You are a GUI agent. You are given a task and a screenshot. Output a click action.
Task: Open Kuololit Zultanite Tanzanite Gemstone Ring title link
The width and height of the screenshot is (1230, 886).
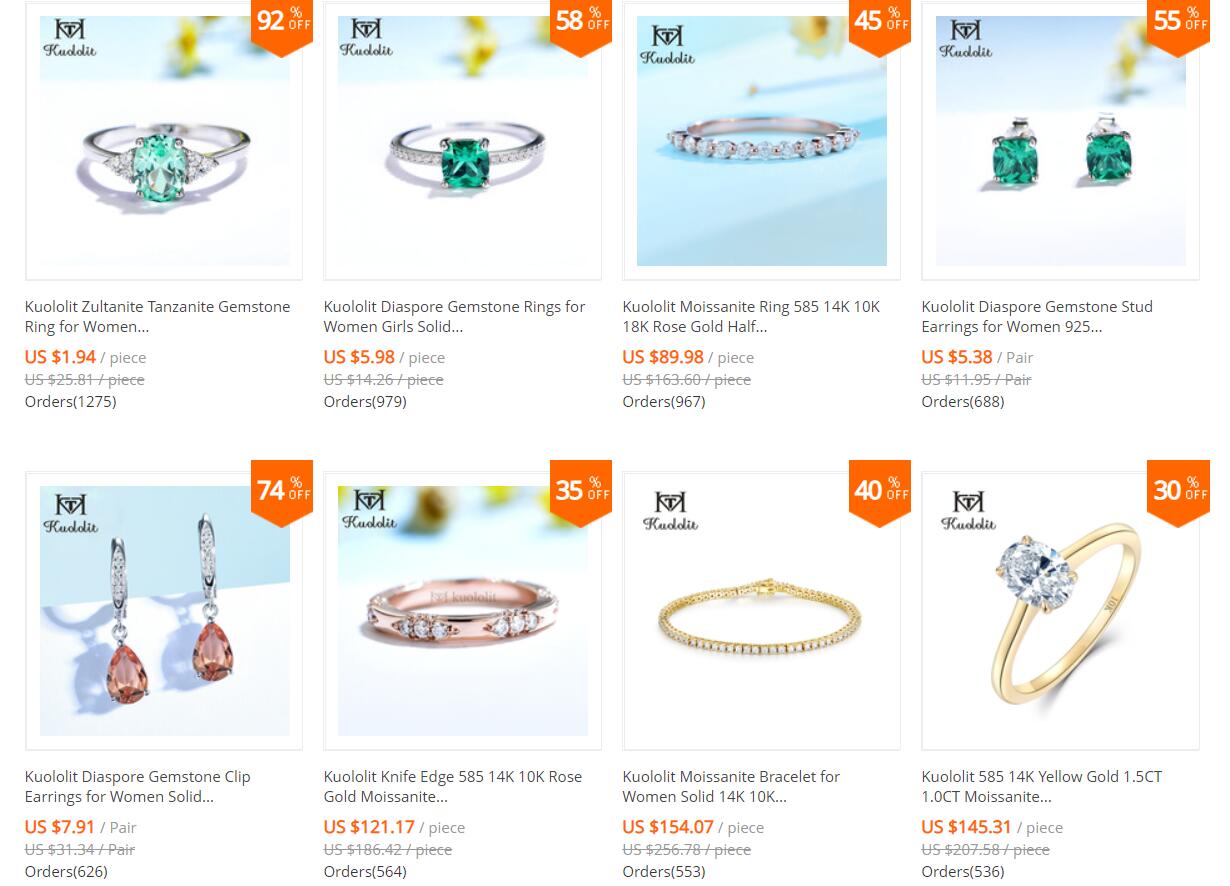pos(158,317)
